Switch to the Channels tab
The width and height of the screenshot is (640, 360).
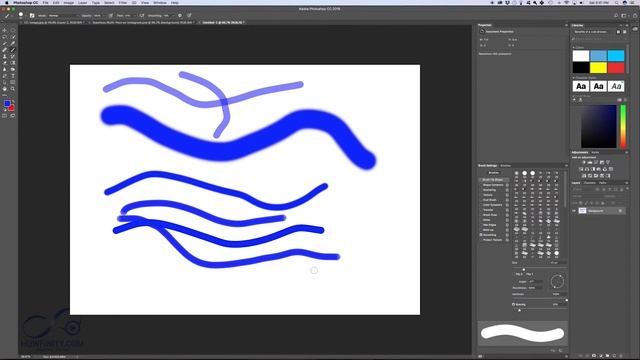(x=589, y=183)
